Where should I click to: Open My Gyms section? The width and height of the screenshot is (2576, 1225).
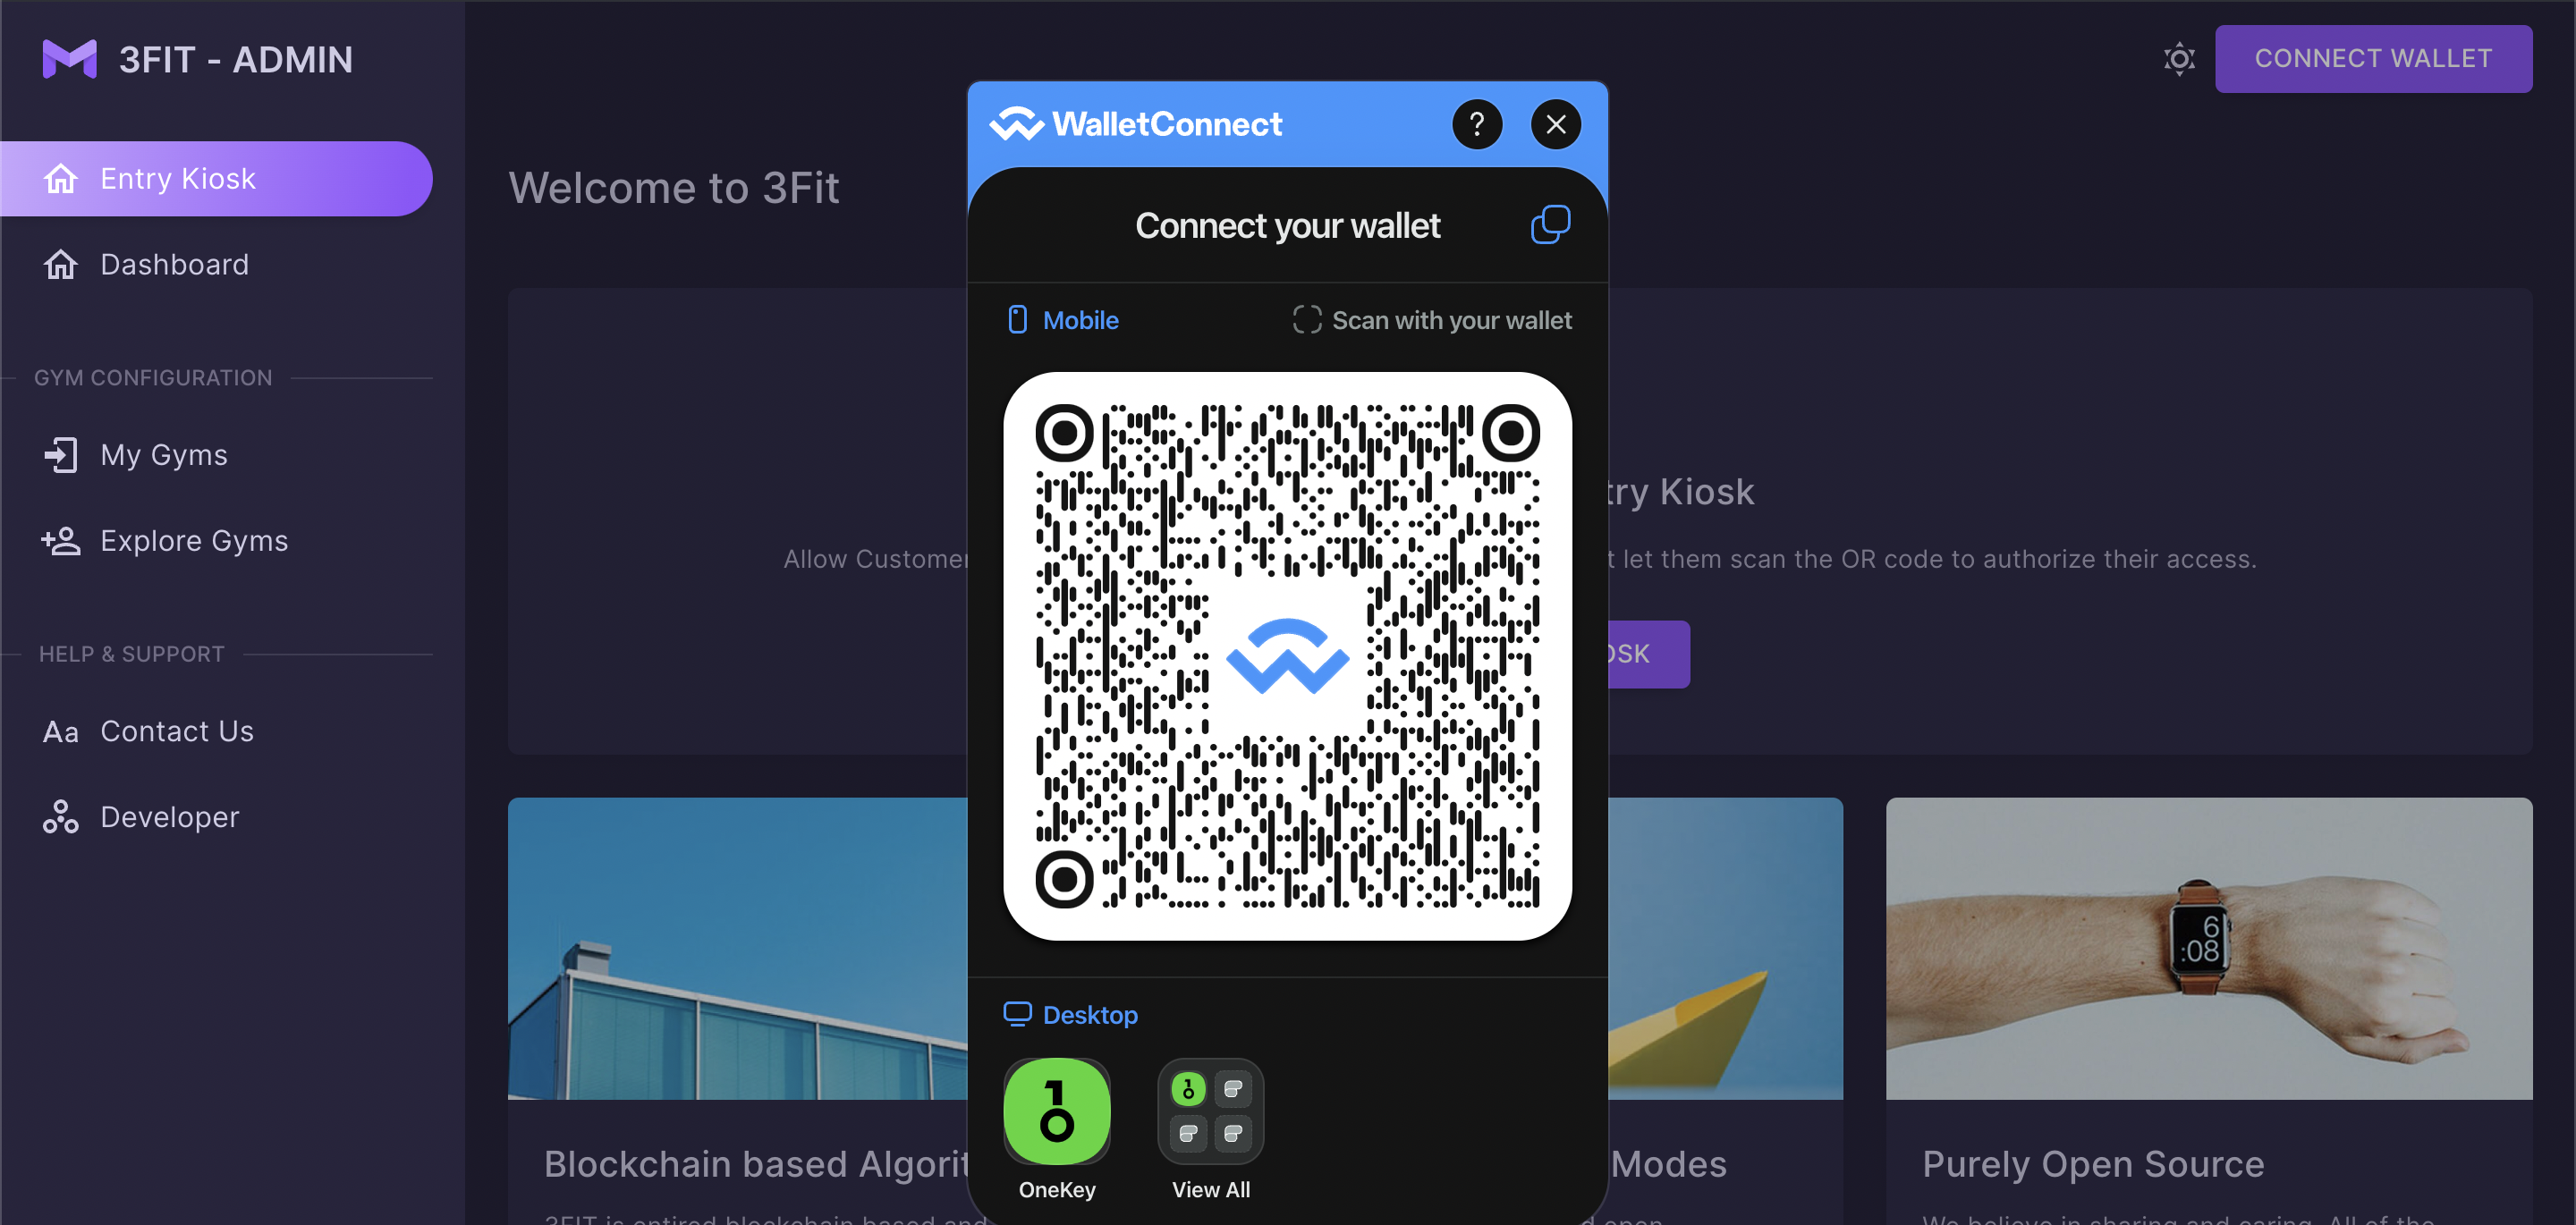pyautogui.click(x=163, y=453)
